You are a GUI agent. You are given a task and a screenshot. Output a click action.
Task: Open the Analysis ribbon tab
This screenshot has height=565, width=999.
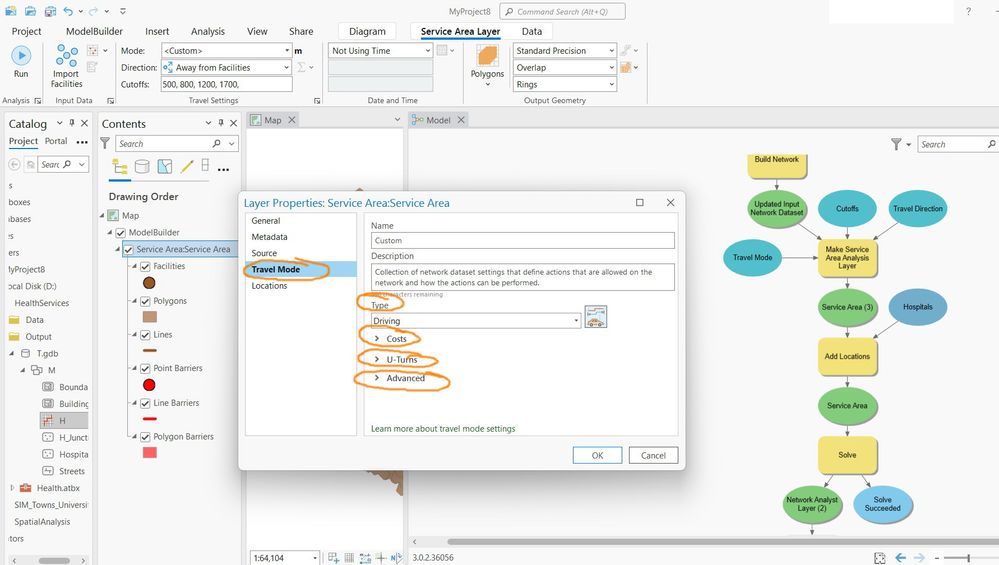point(208,31)
